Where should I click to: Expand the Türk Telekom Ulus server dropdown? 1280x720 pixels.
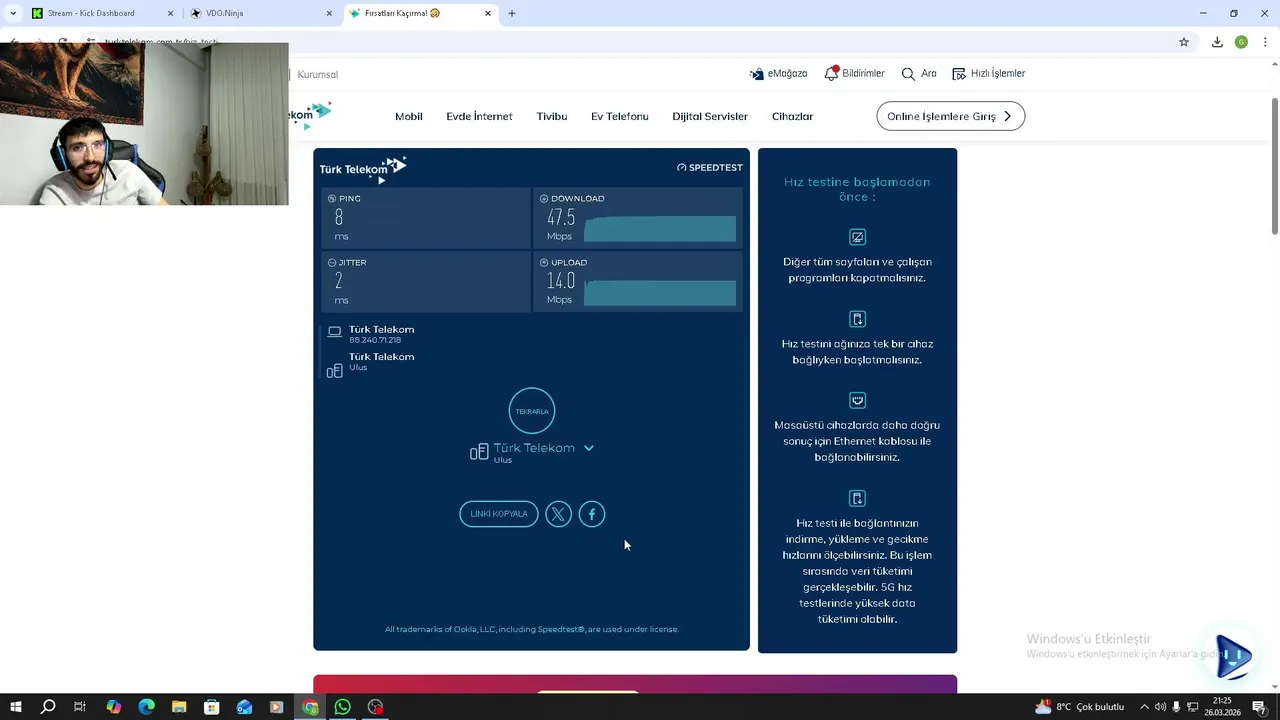coord(589,448)
